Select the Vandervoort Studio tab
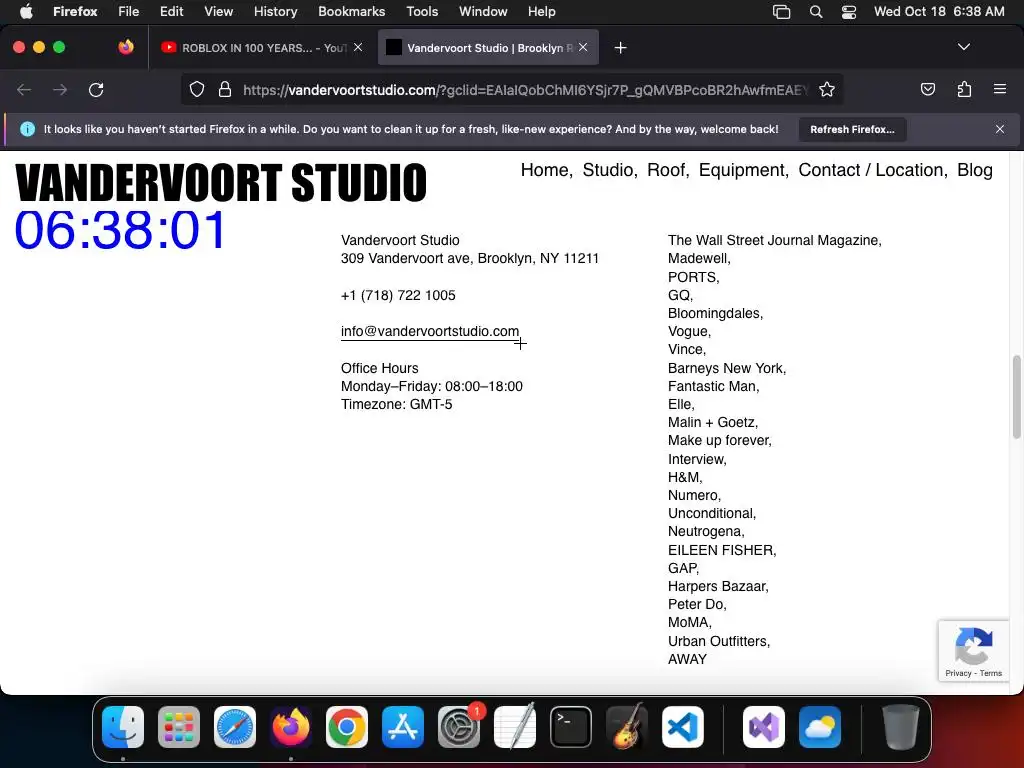Screen dimensions: 1024x768 pyautogui.click(x=488, y=48)
